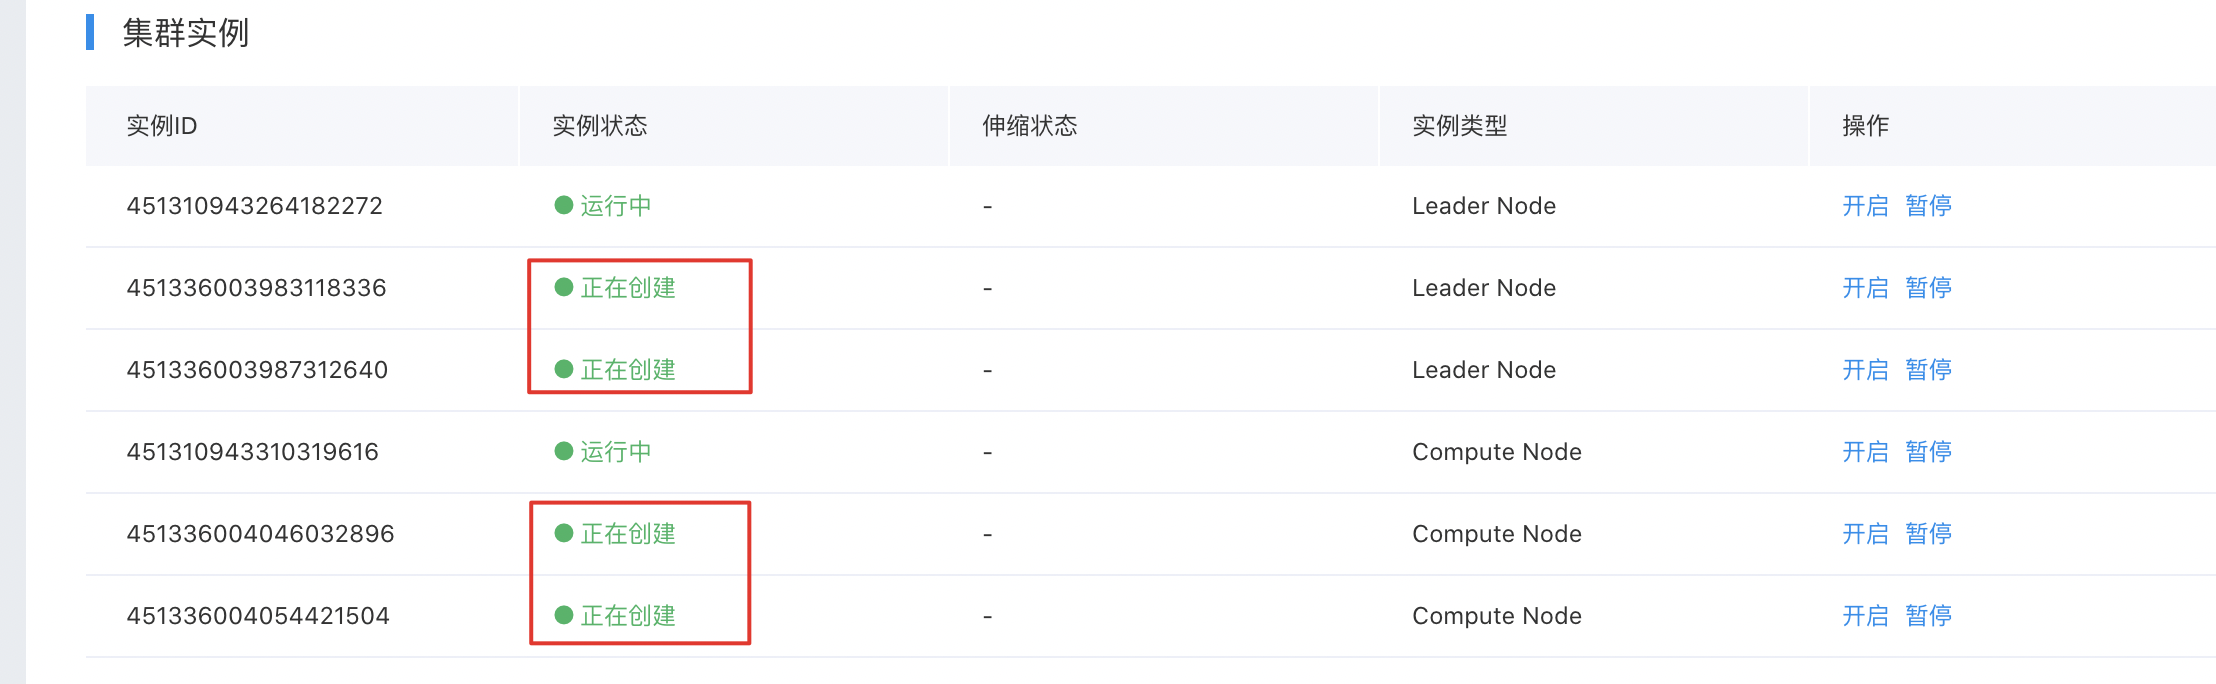Select instance ID 451336004054421504 text

click(258, 616)
